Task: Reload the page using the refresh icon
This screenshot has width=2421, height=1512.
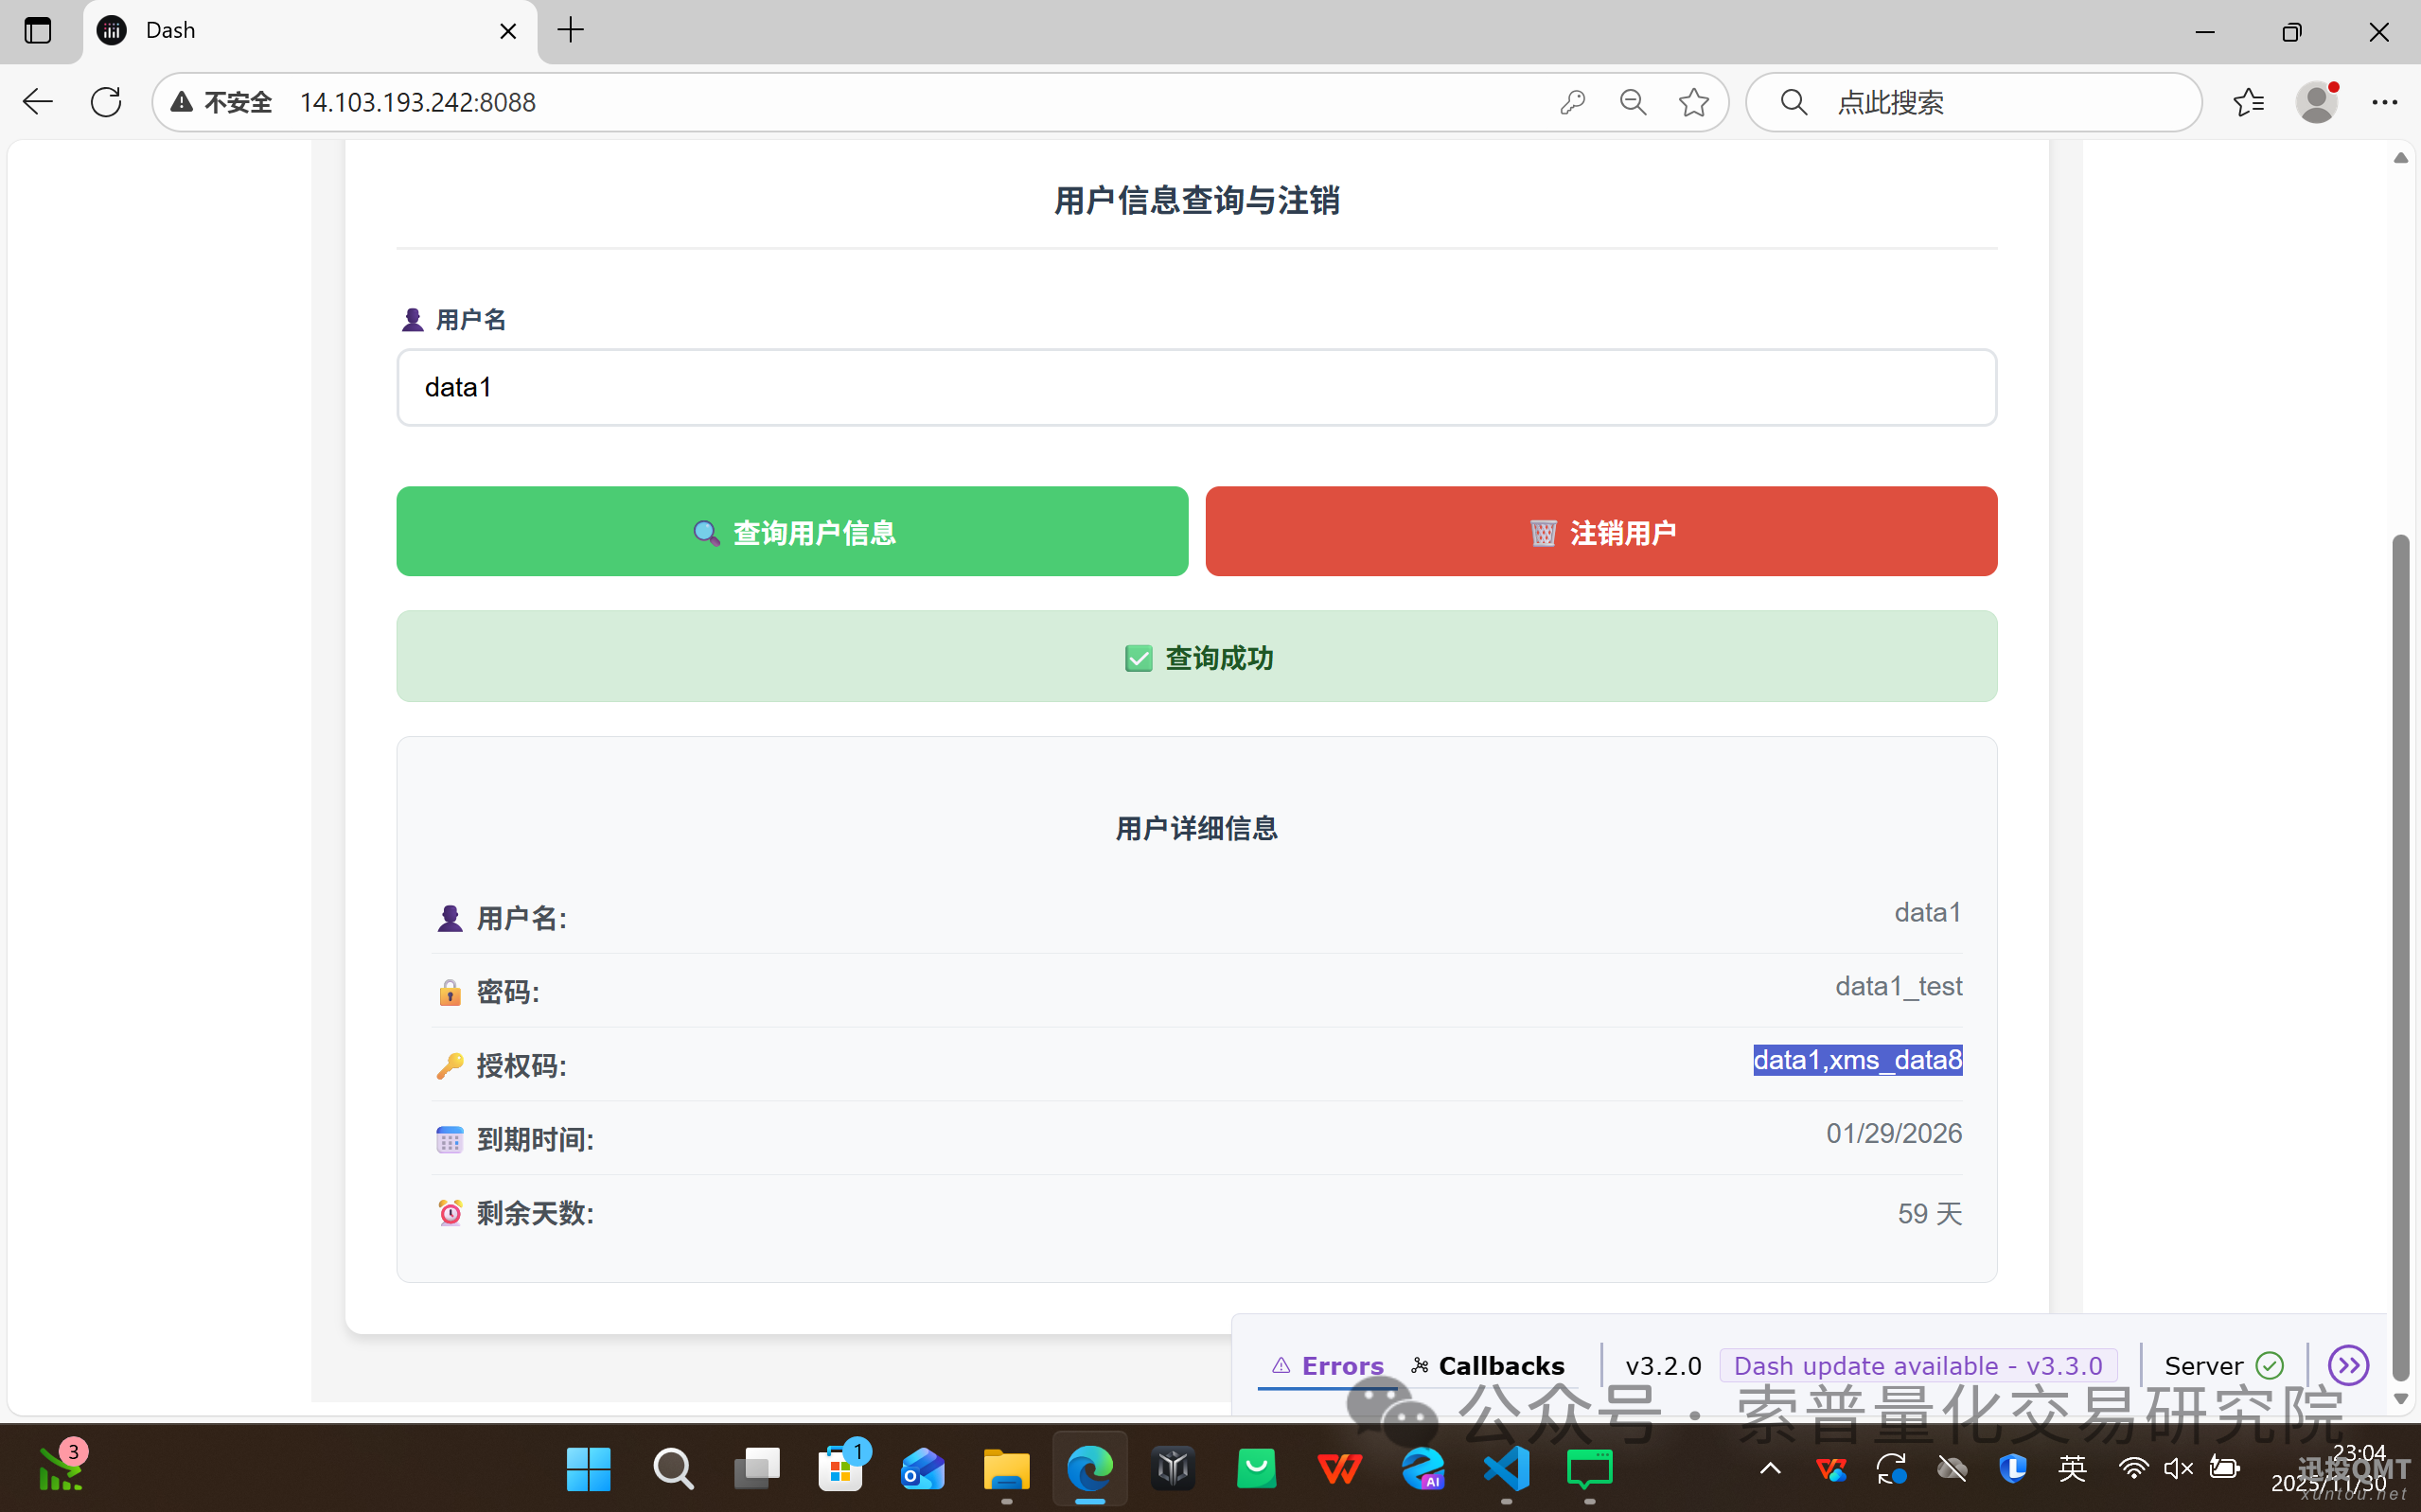Action: click(x=105, y=101)
